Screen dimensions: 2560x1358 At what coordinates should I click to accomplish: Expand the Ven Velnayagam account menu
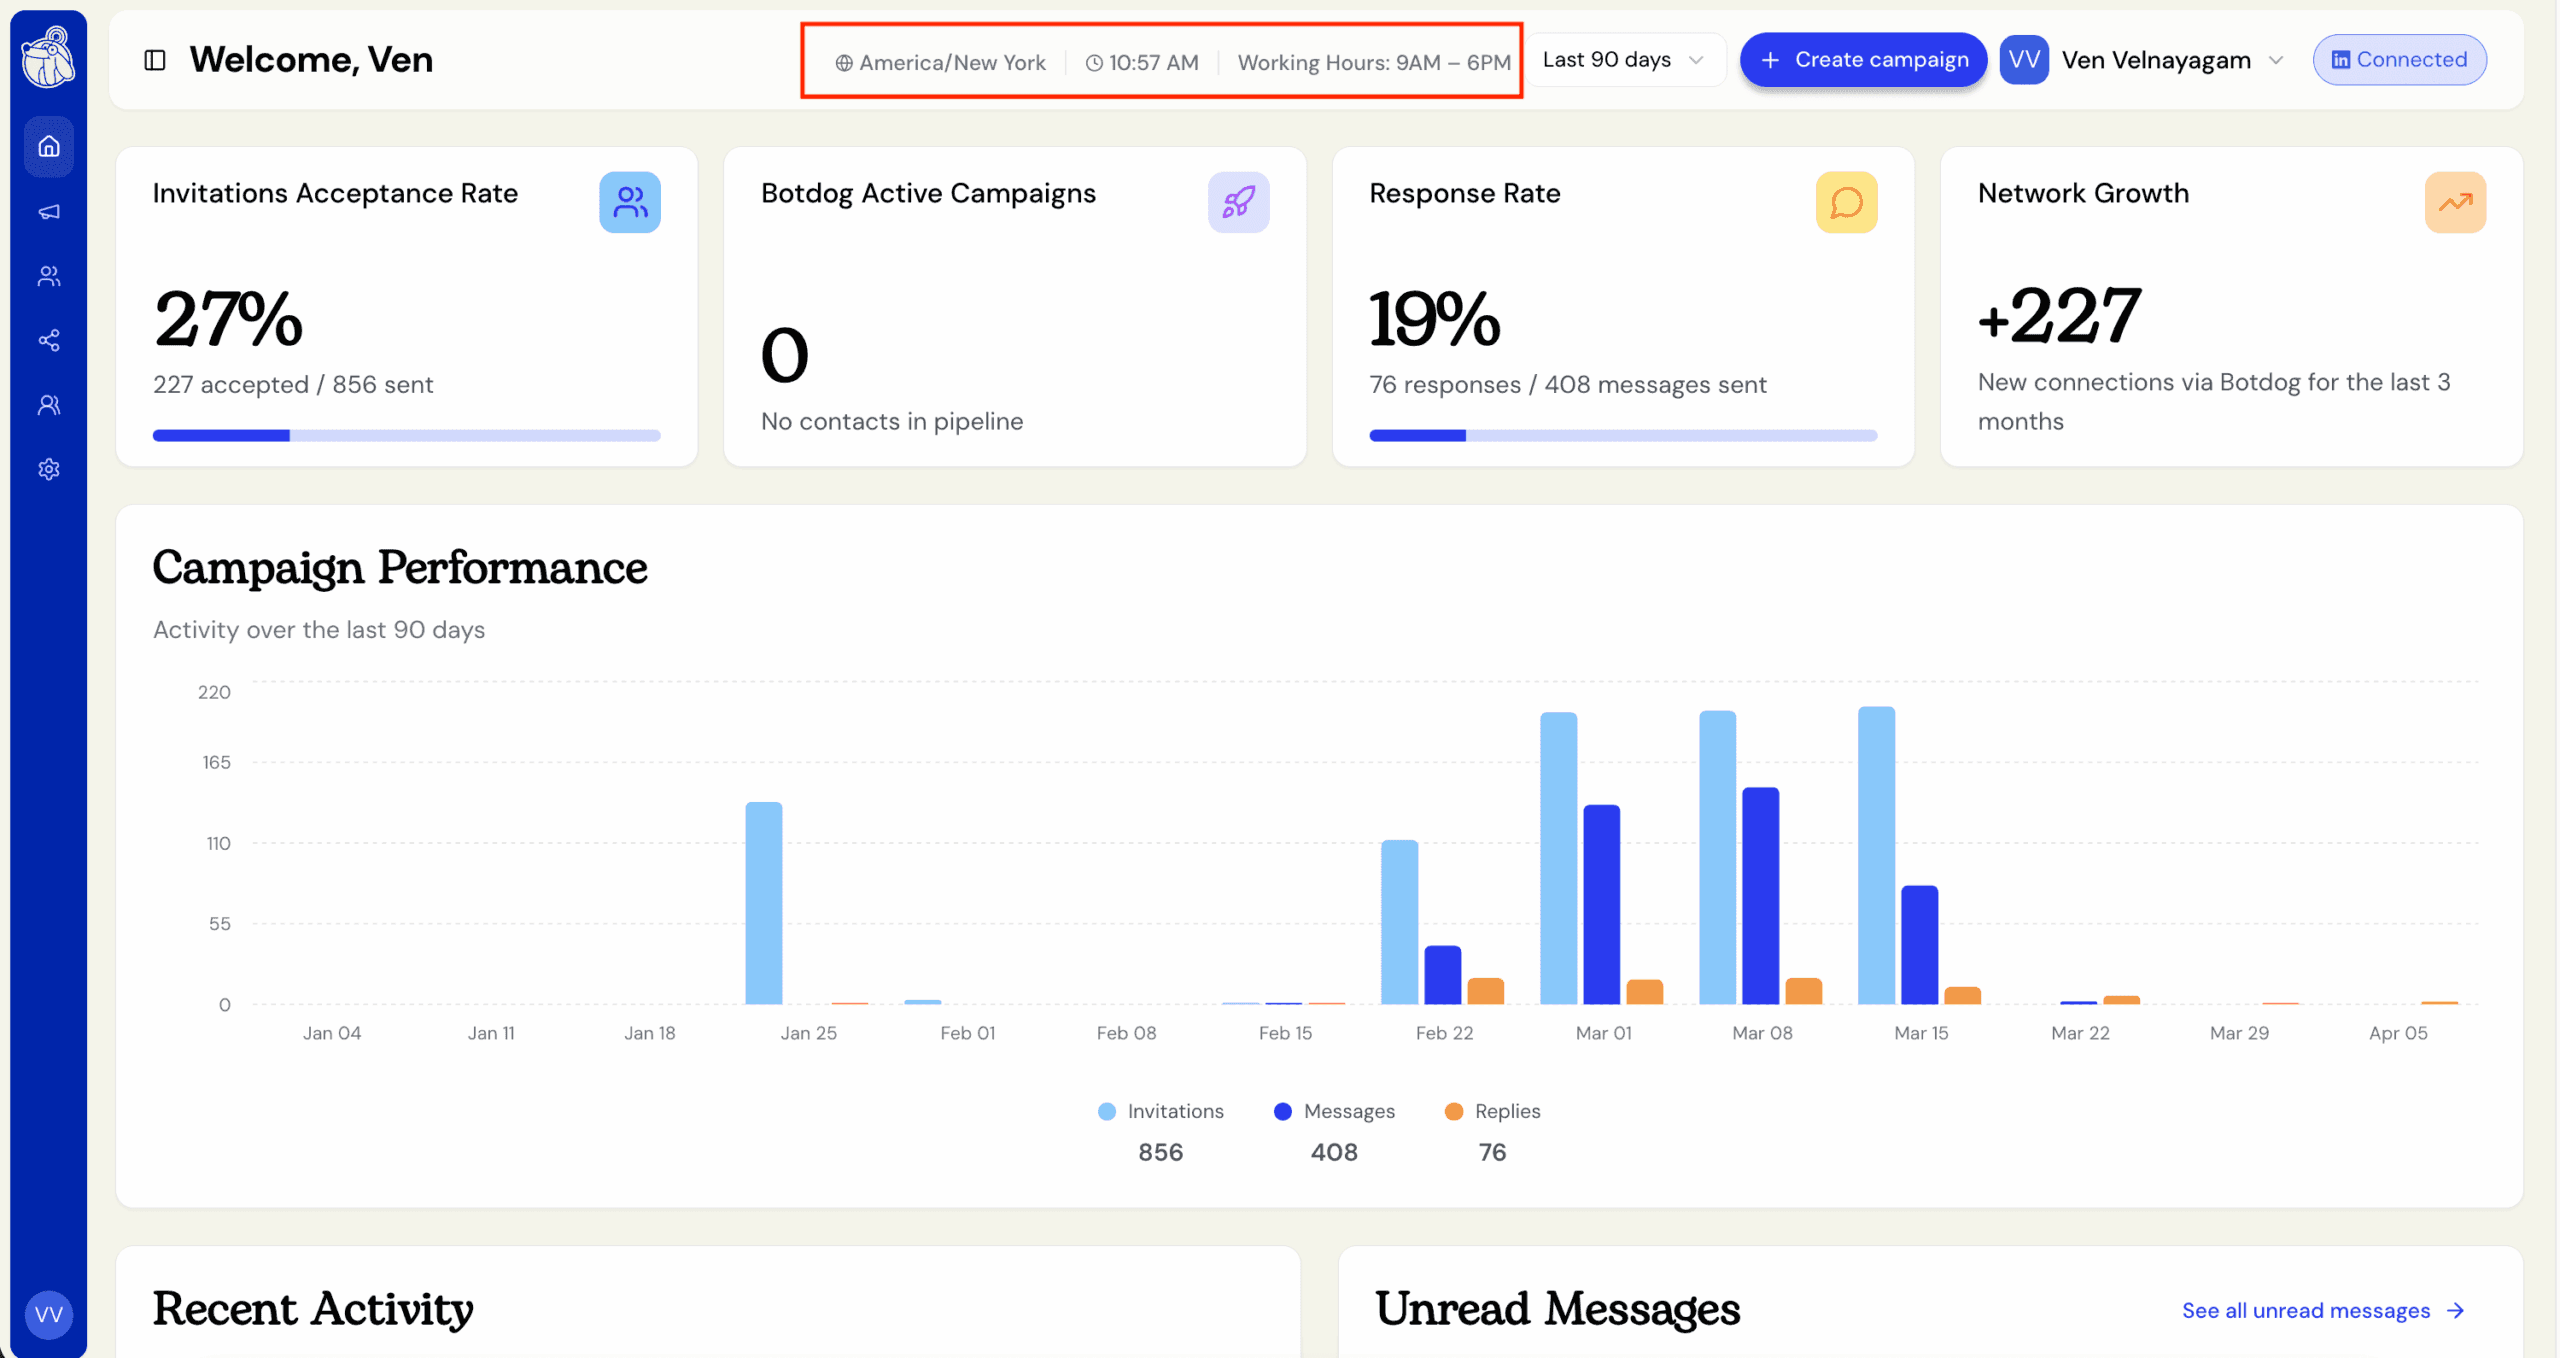point(2172,59)
